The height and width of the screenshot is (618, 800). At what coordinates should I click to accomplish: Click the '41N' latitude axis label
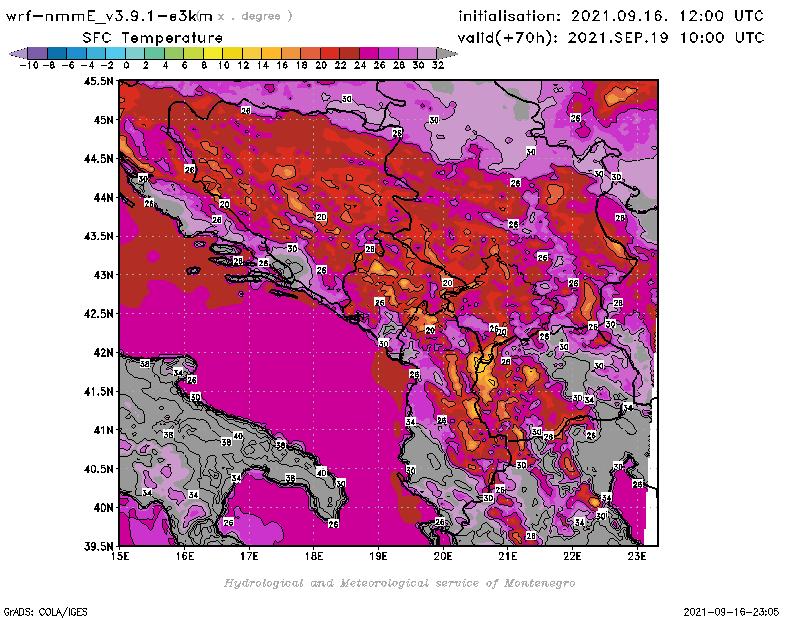pyautogui.click(x=103, y=430)
